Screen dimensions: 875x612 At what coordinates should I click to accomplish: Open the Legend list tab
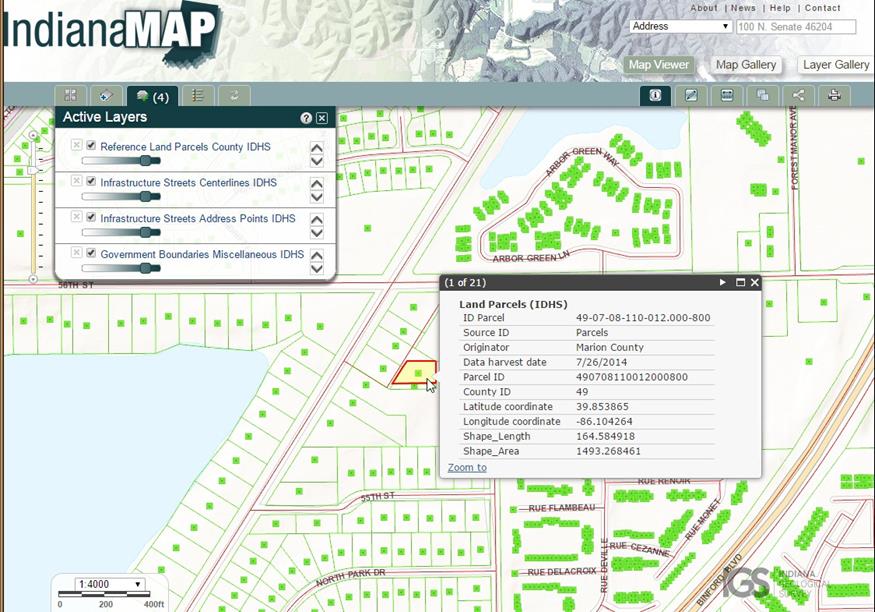[x=198, y=96]
